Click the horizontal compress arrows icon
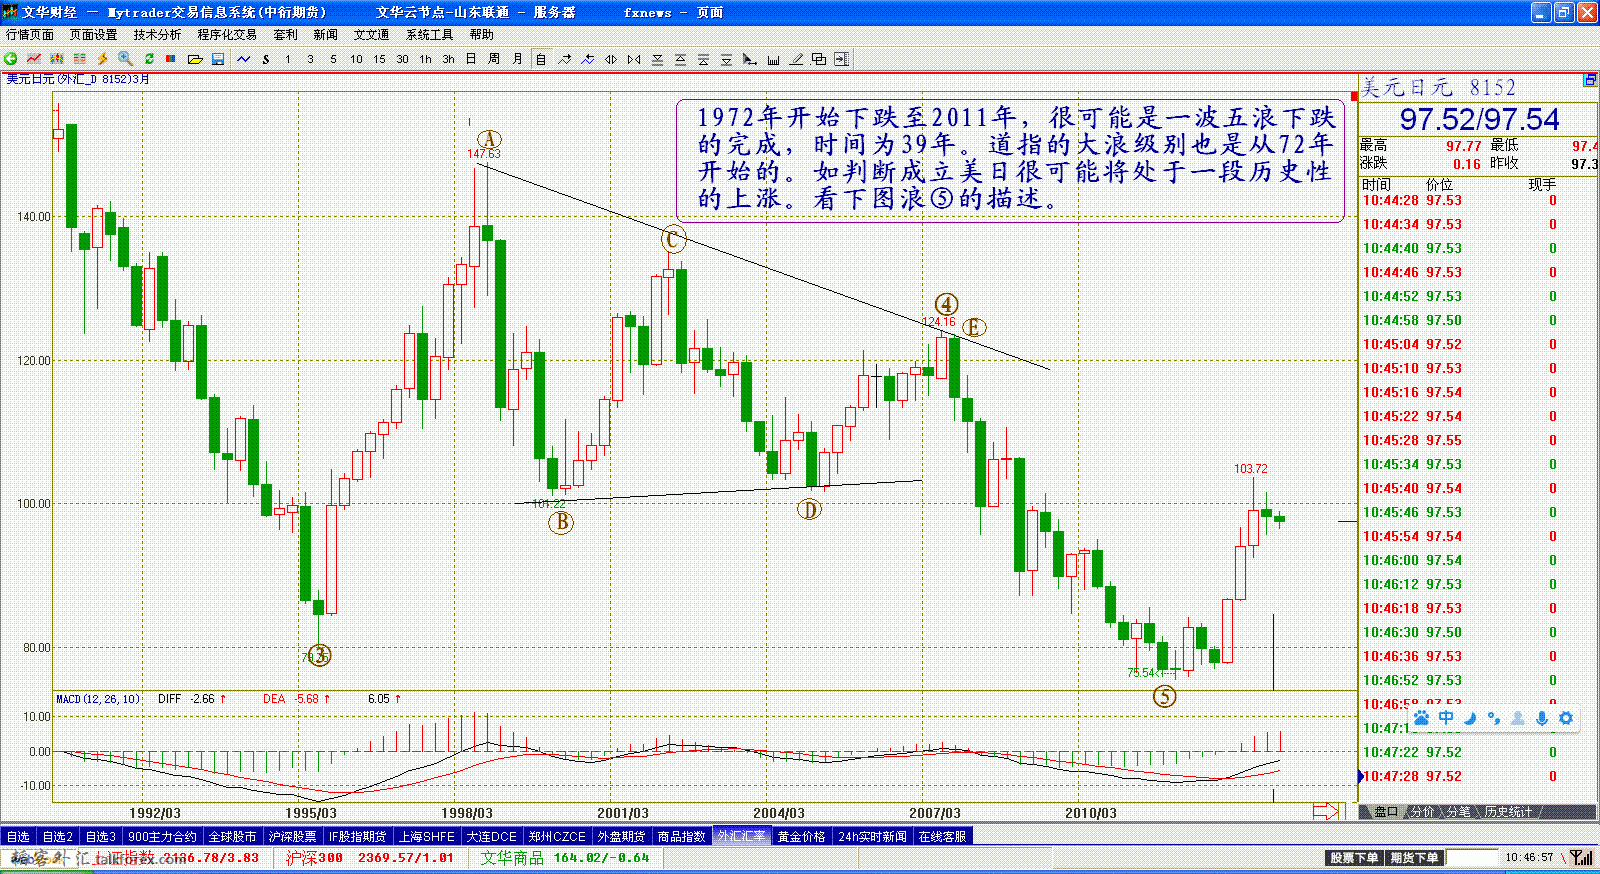This screenshot has height=874, width=1600. [x=634, y=59]
